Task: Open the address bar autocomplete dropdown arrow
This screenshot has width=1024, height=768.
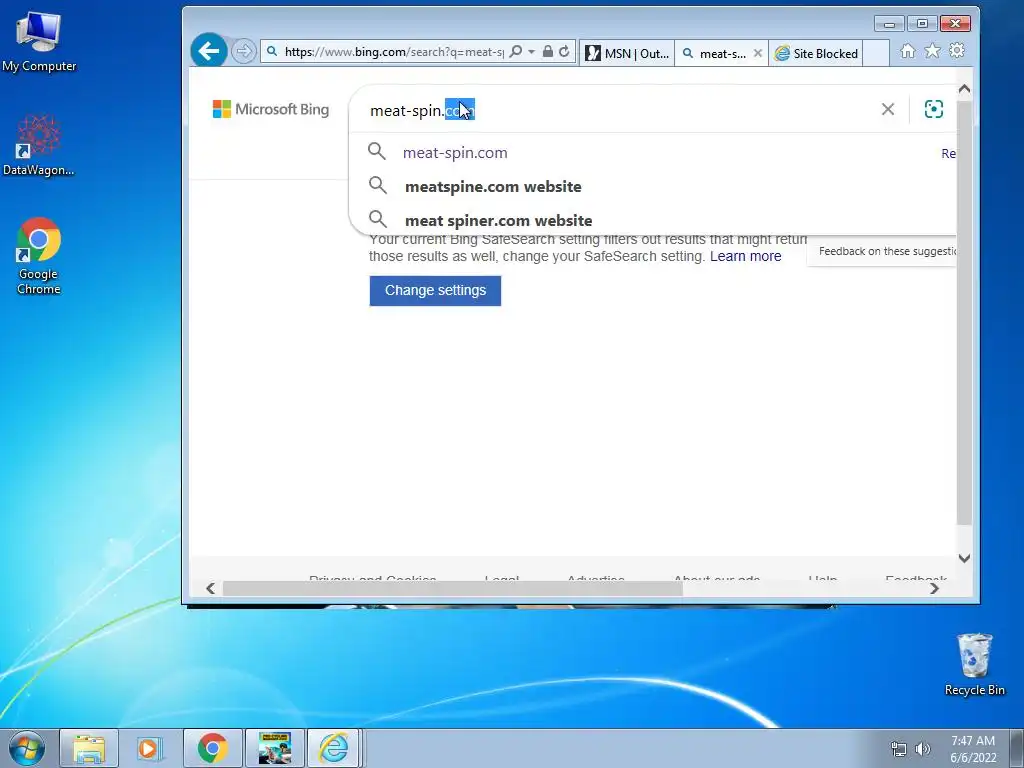Action: pos(532,52)
